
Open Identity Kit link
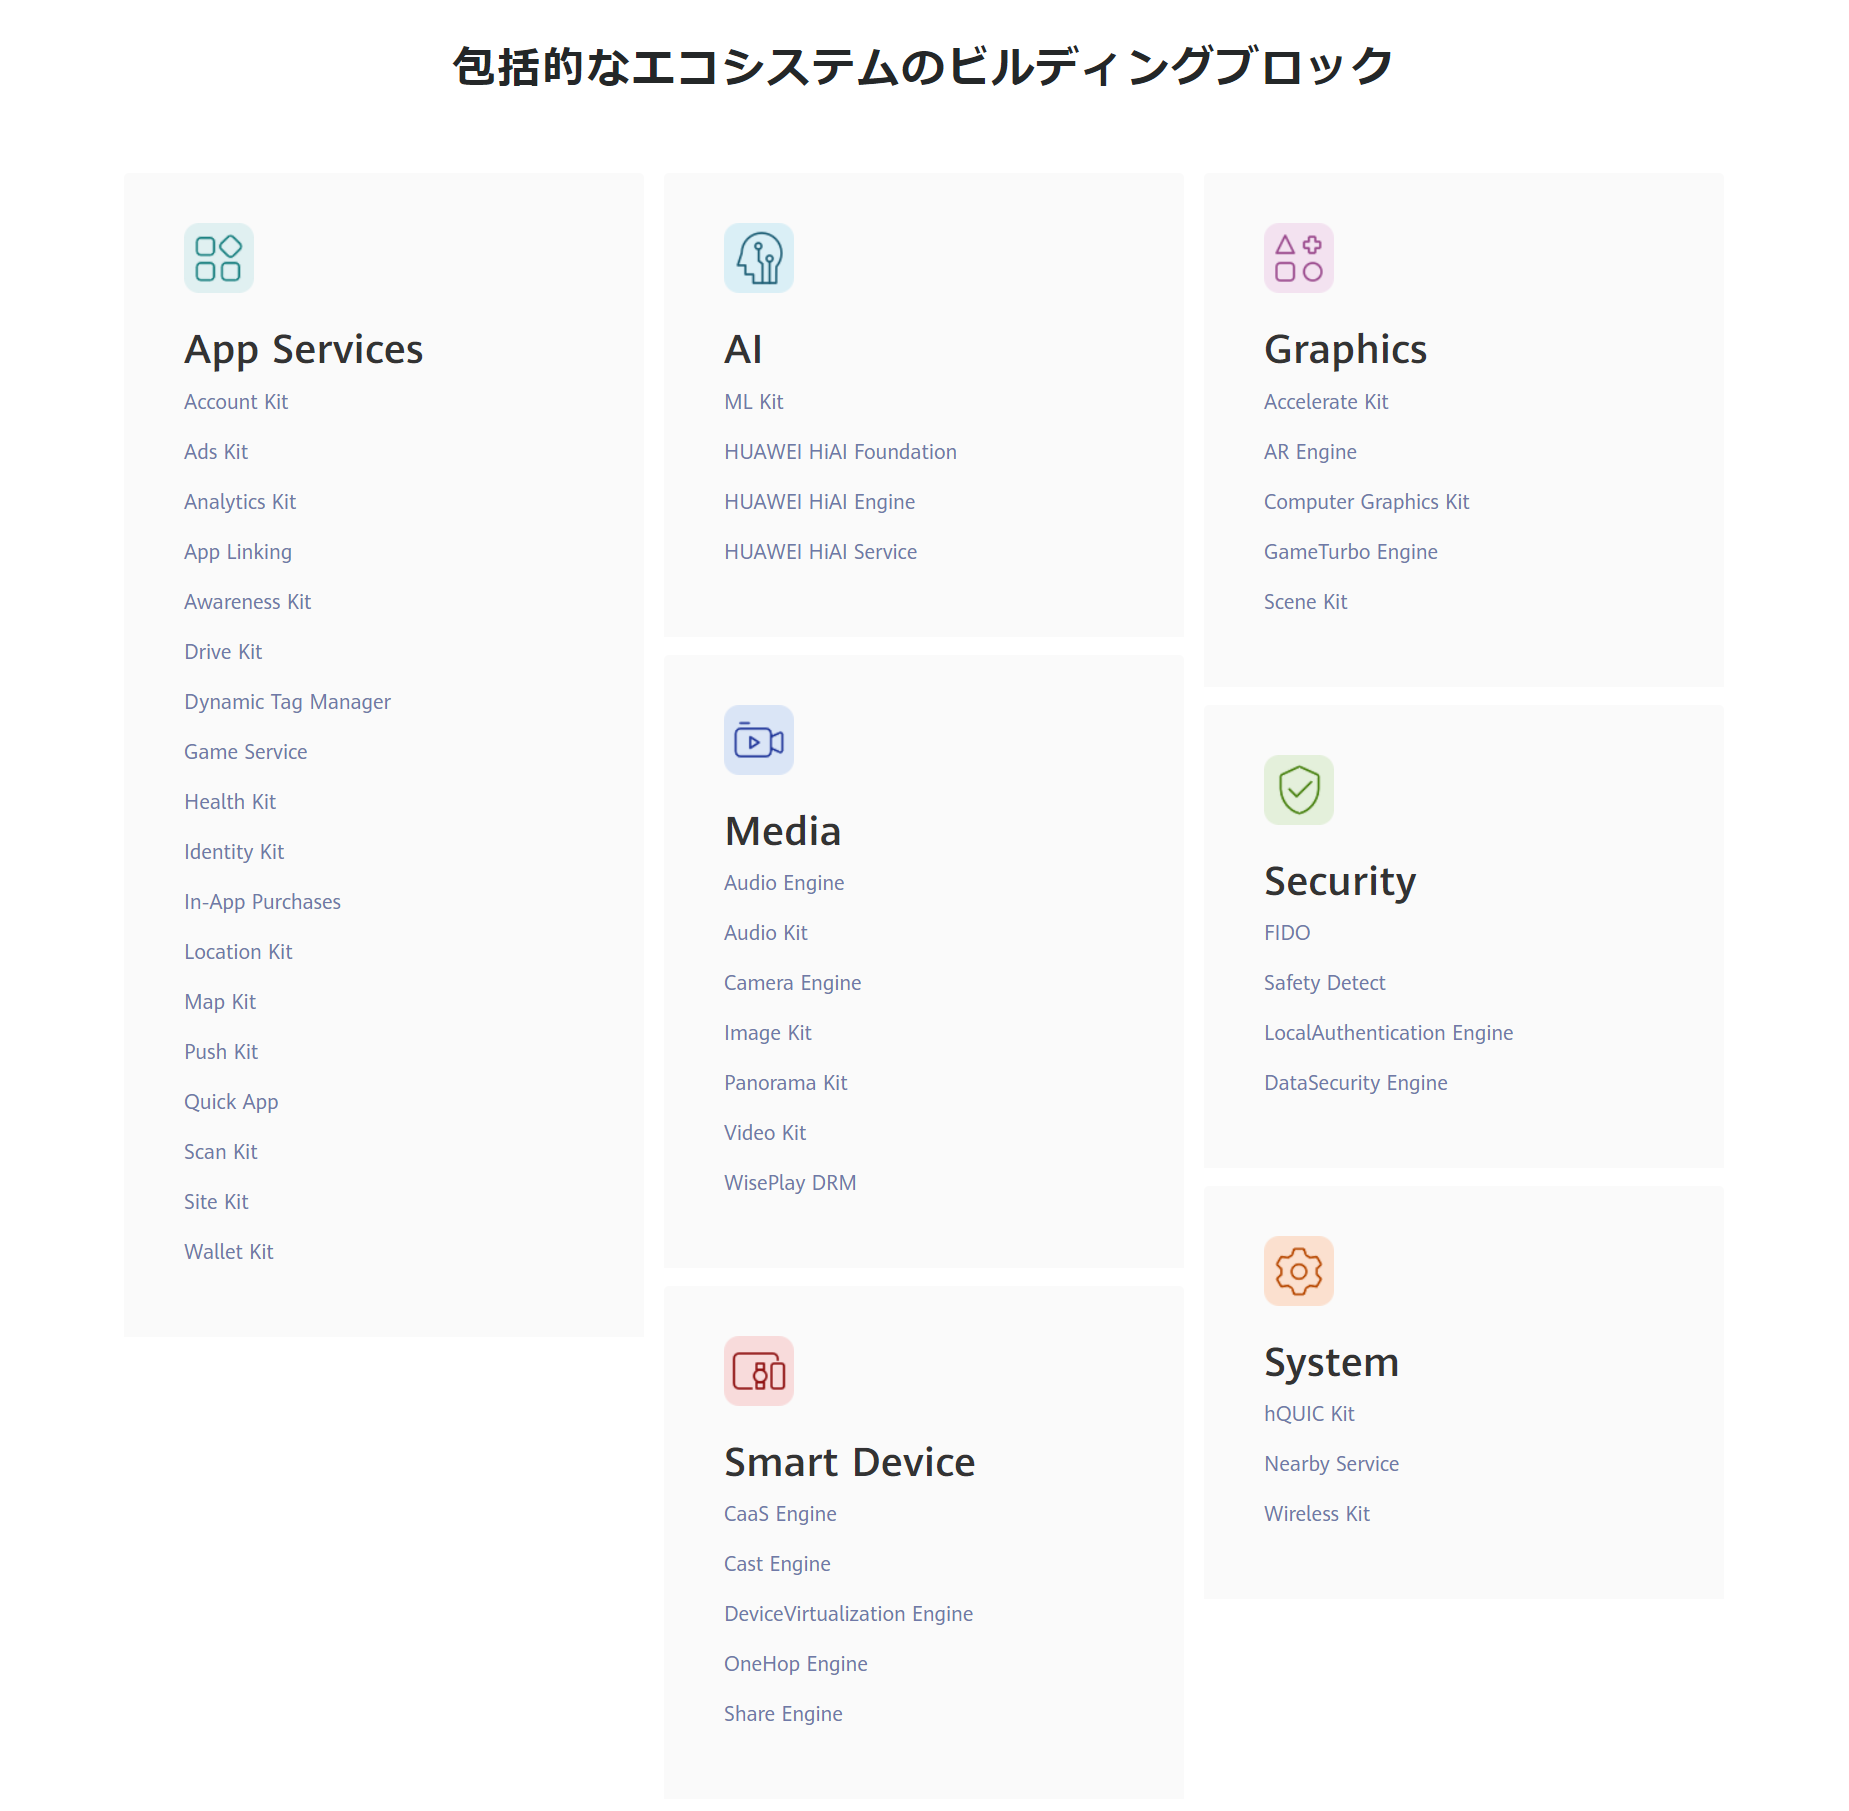coord(234,852)
